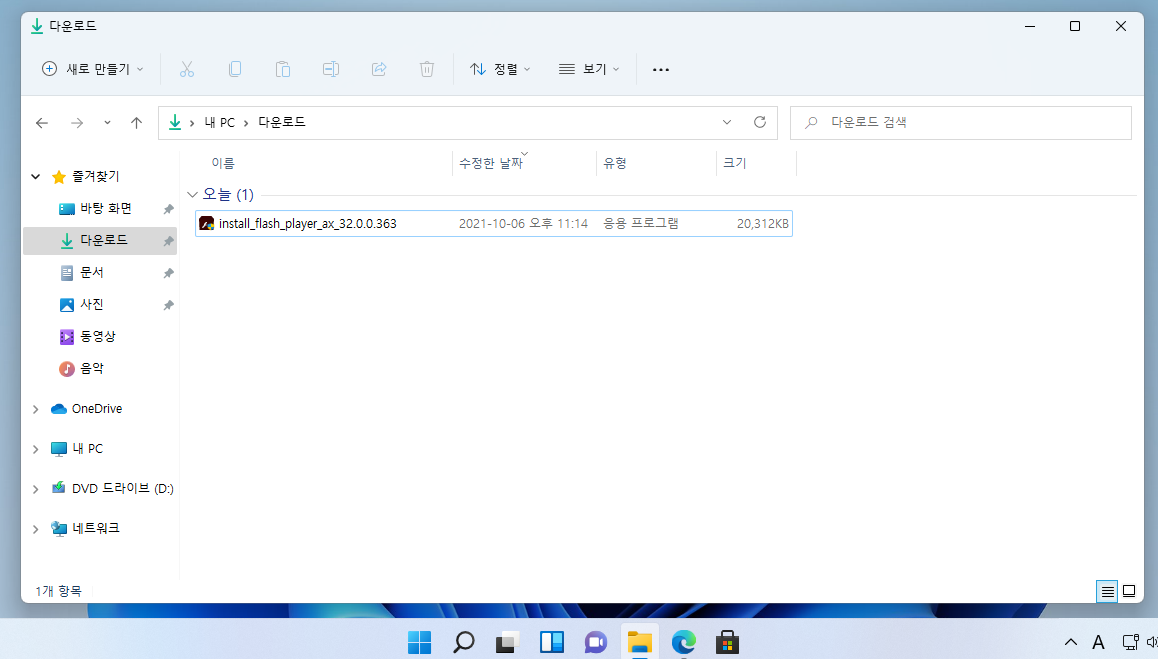Open 정렬 sort dropdown
This screenshot has height=659, width=1158.
500,69
